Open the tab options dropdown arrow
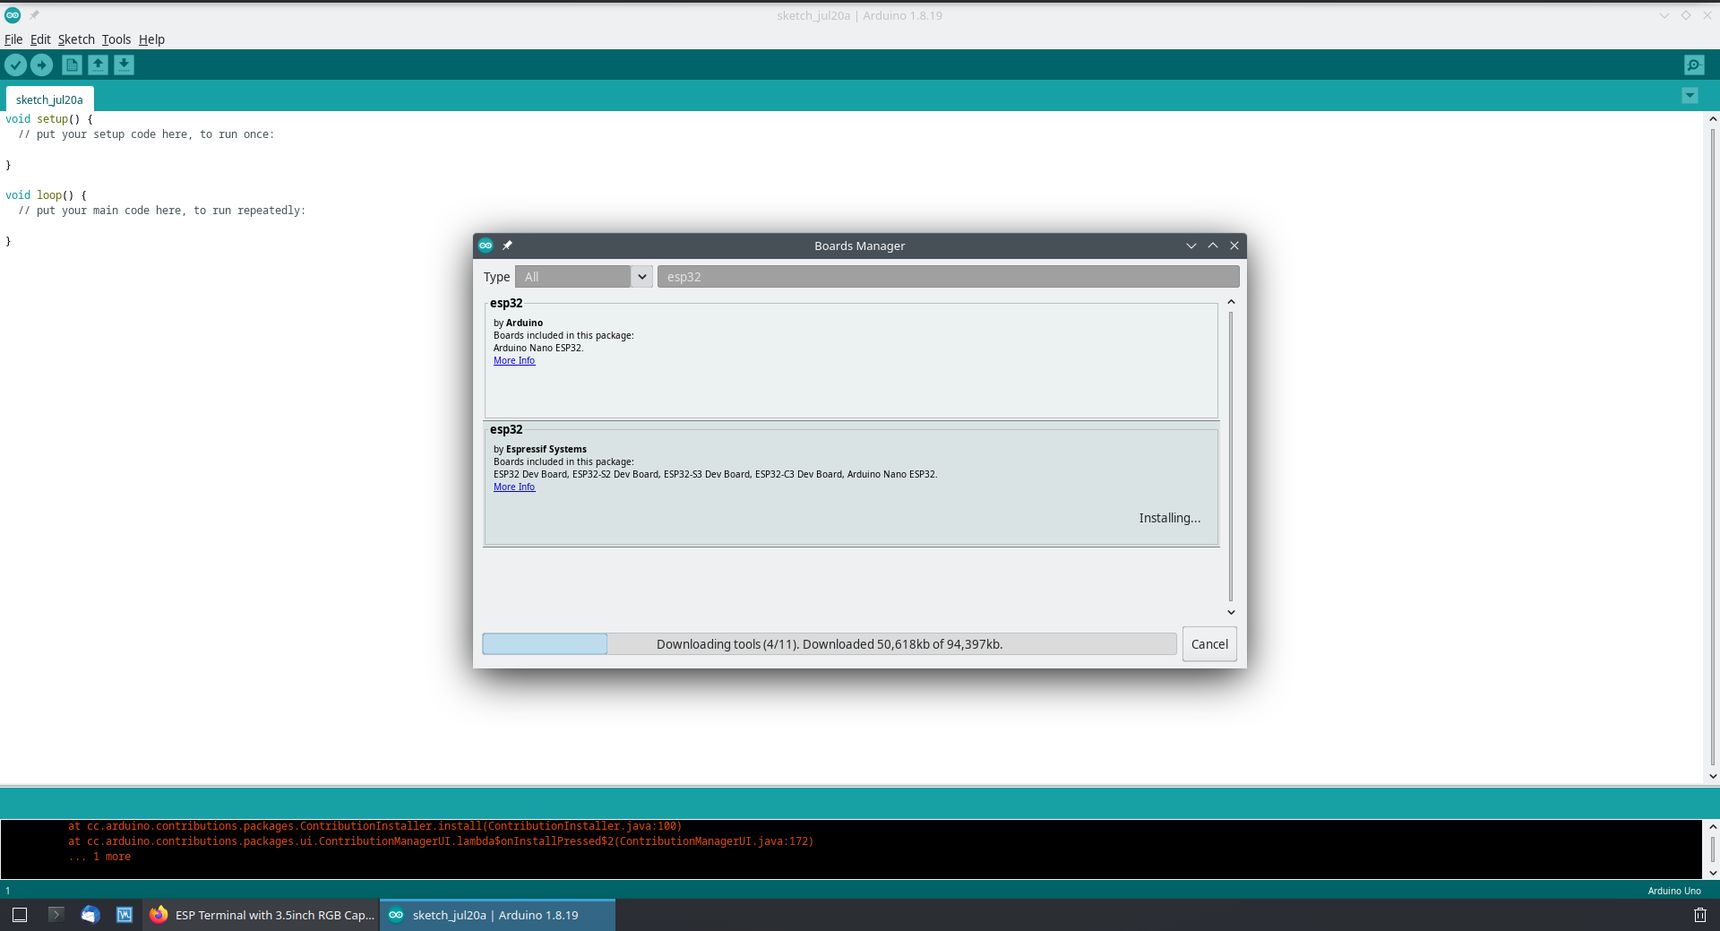 1690,96
